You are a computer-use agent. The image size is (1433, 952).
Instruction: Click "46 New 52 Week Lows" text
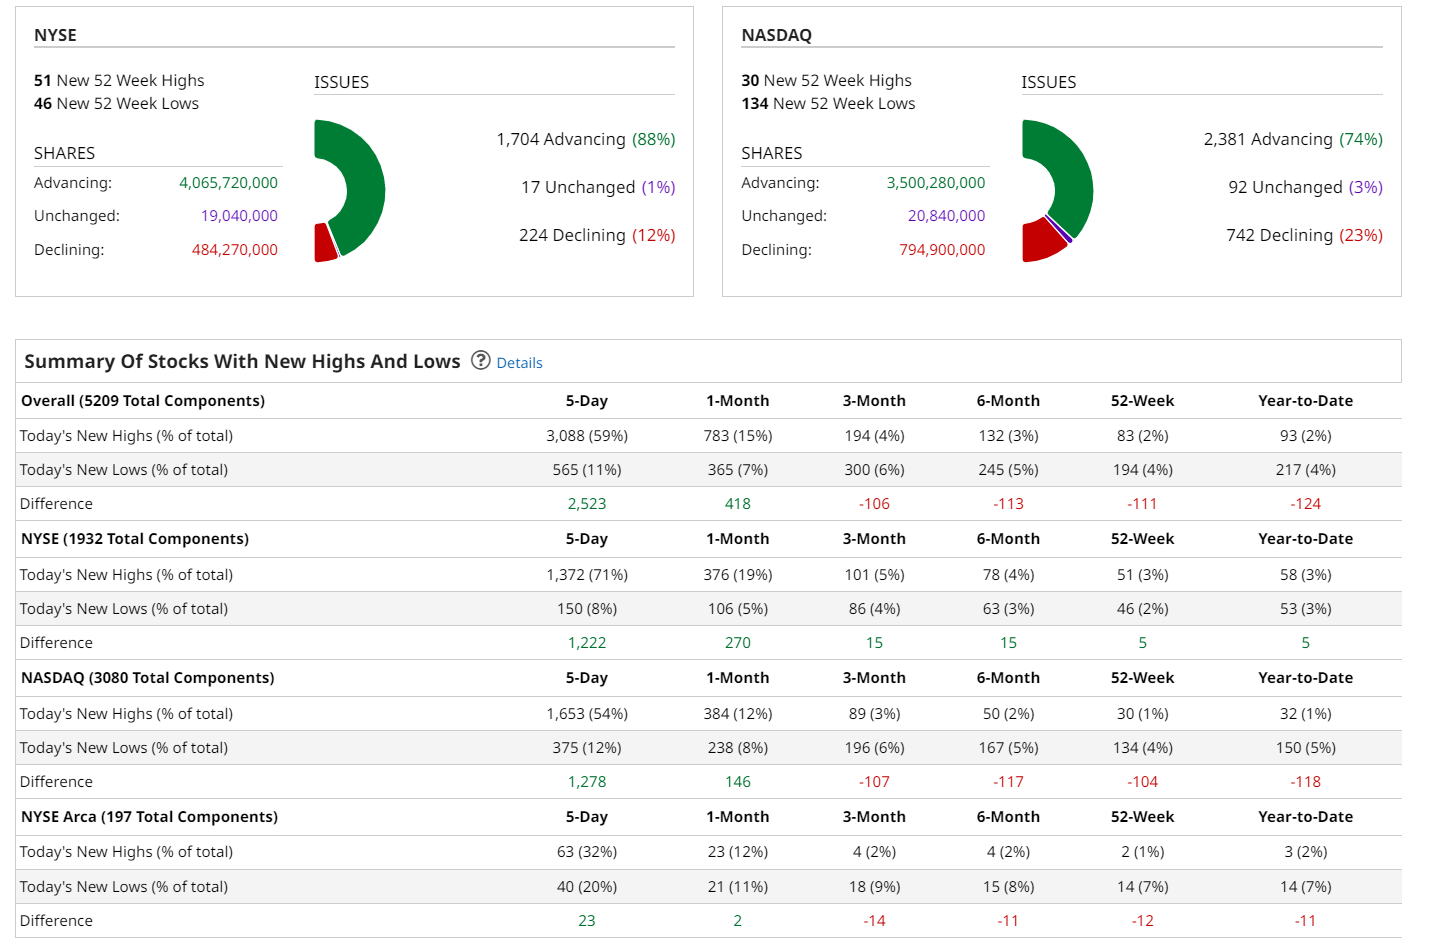point(116,103)
